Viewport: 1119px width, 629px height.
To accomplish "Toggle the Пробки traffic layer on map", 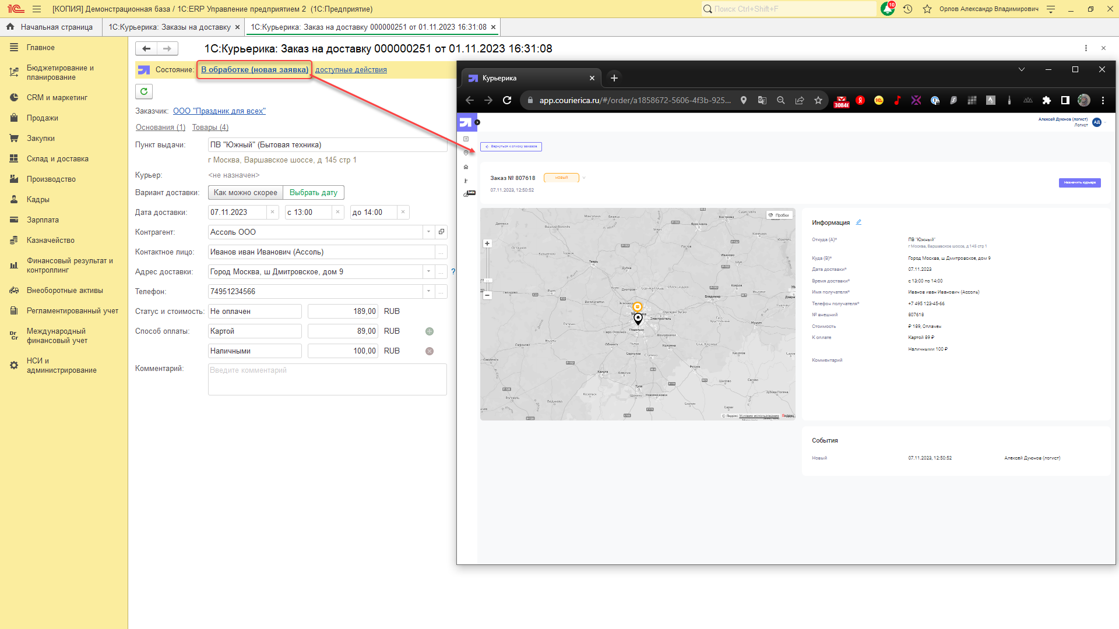I will pyautogui.click(x=779, y=215).
